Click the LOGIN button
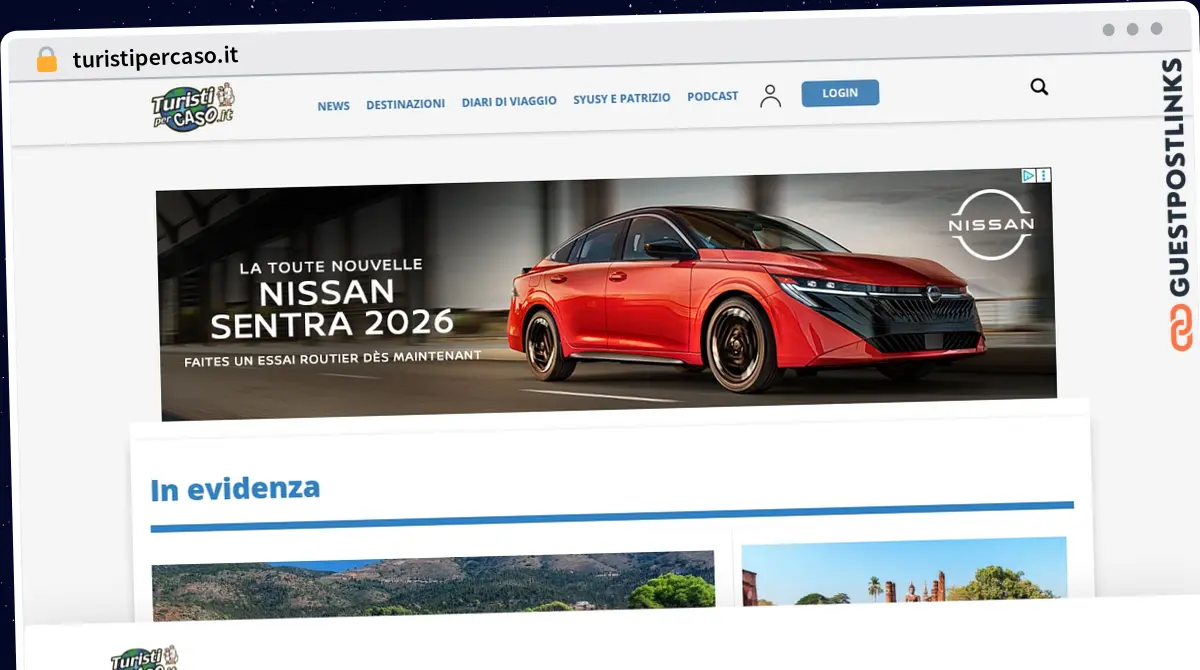Viewport: 1200px width, 670px height. 840,93
